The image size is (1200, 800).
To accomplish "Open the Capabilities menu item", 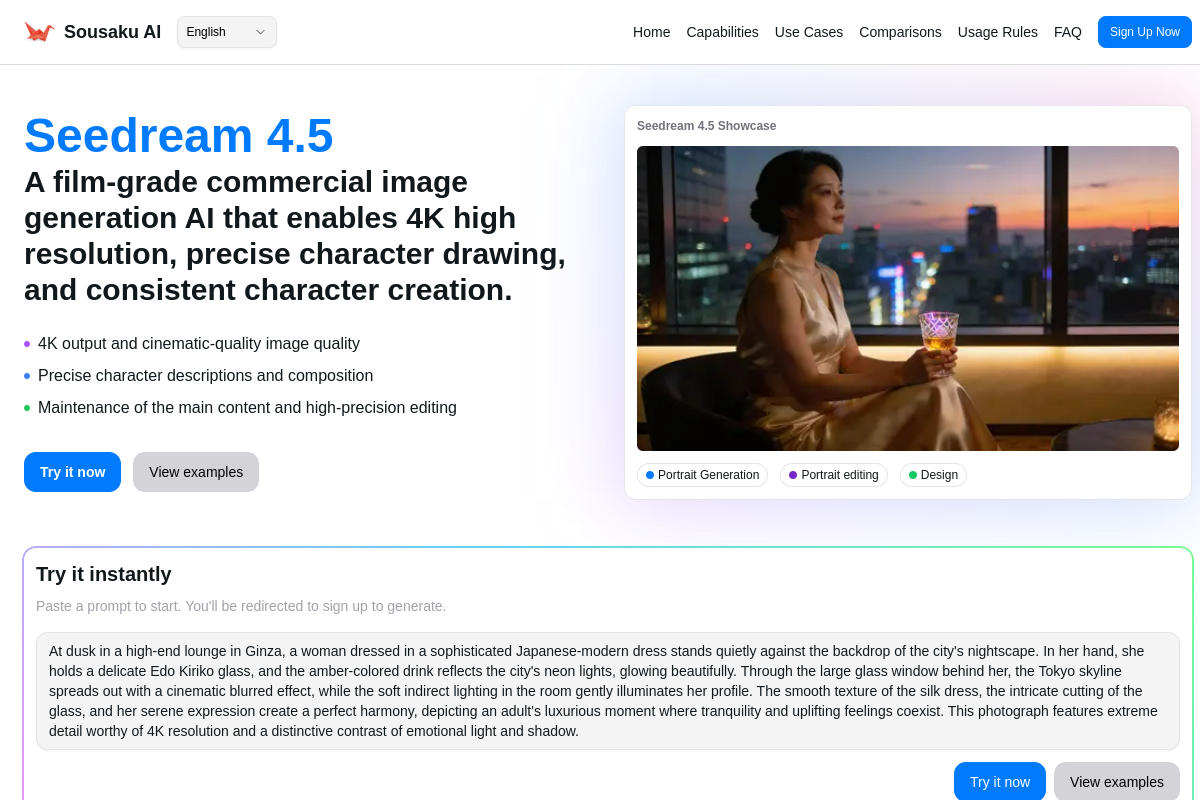I will pyautogui.click(x=722, y=32).
